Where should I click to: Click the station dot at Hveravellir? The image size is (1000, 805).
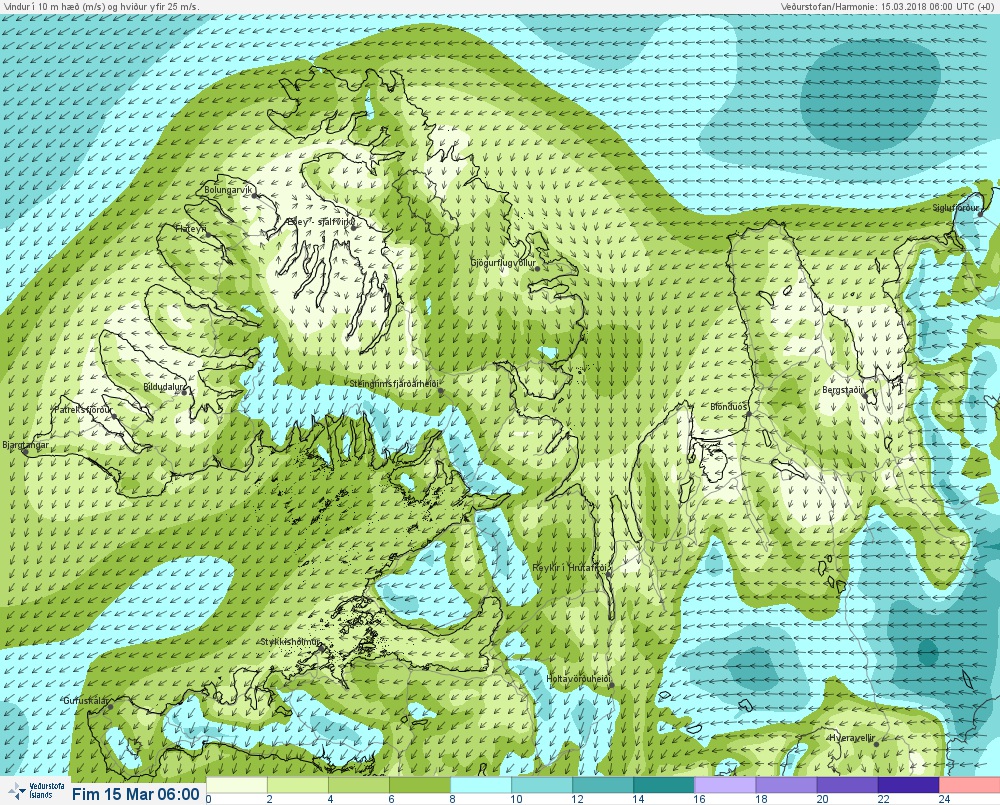876,745
